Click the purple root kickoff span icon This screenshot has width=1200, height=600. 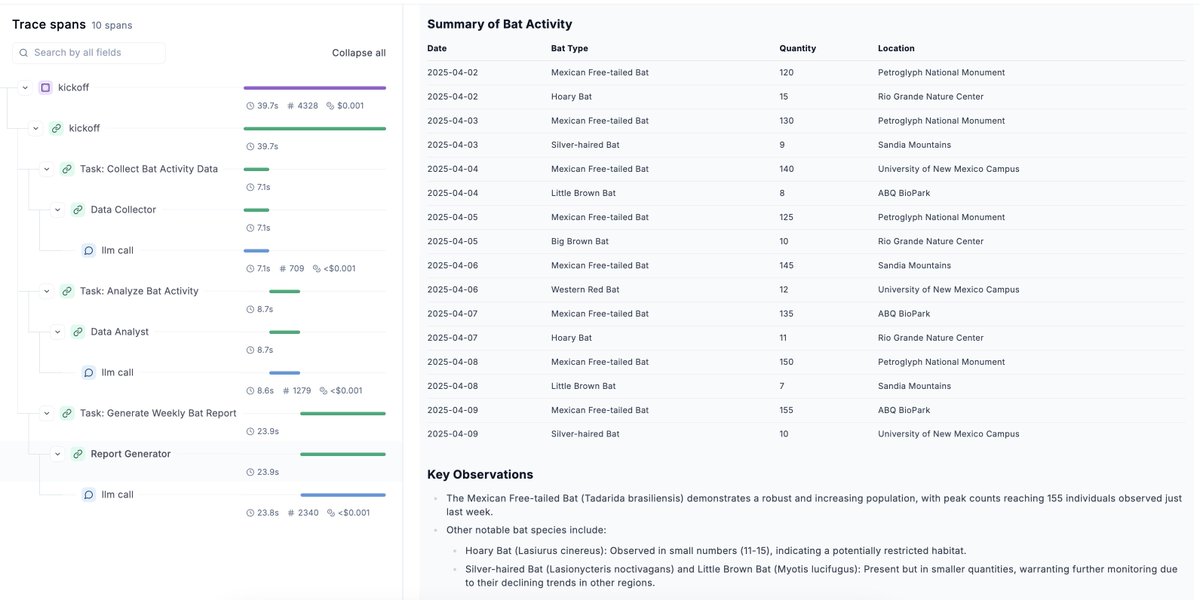click(x=45, y=88)
